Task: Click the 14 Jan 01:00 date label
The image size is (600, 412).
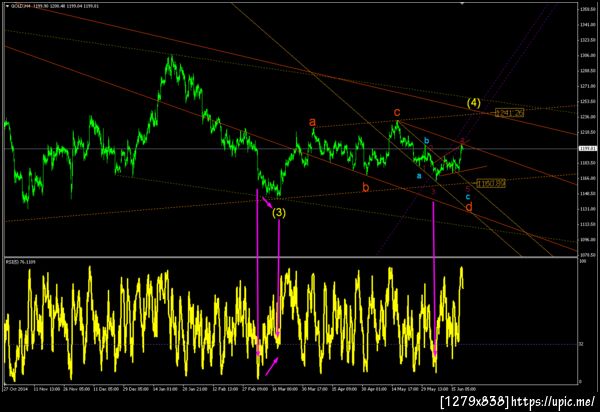Action: click(x=165, y=389)
